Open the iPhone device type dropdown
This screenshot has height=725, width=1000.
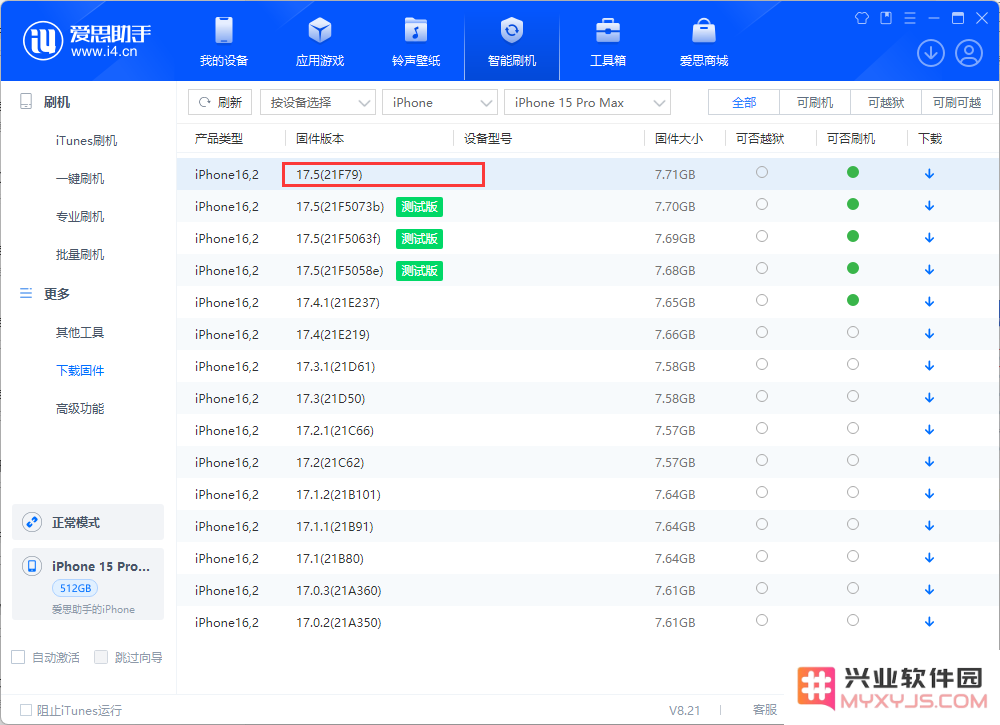click(x=439, y=102)
